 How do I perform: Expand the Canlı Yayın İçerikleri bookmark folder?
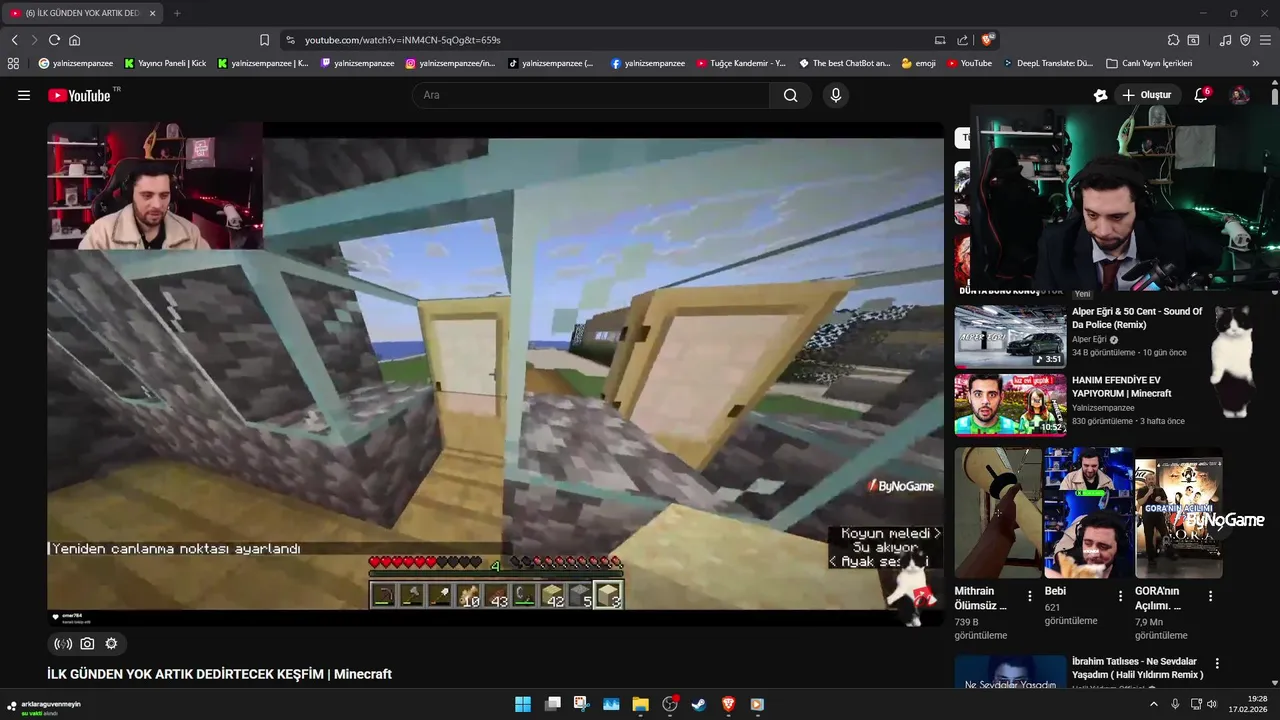pos(1149,63)
